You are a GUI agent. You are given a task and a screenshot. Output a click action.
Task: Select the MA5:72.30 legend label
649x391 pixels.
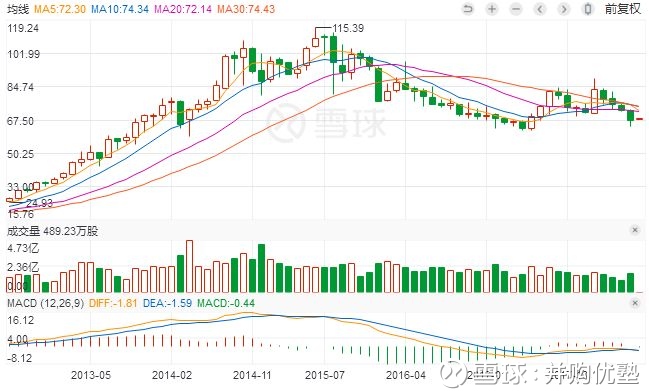[60, 9]
